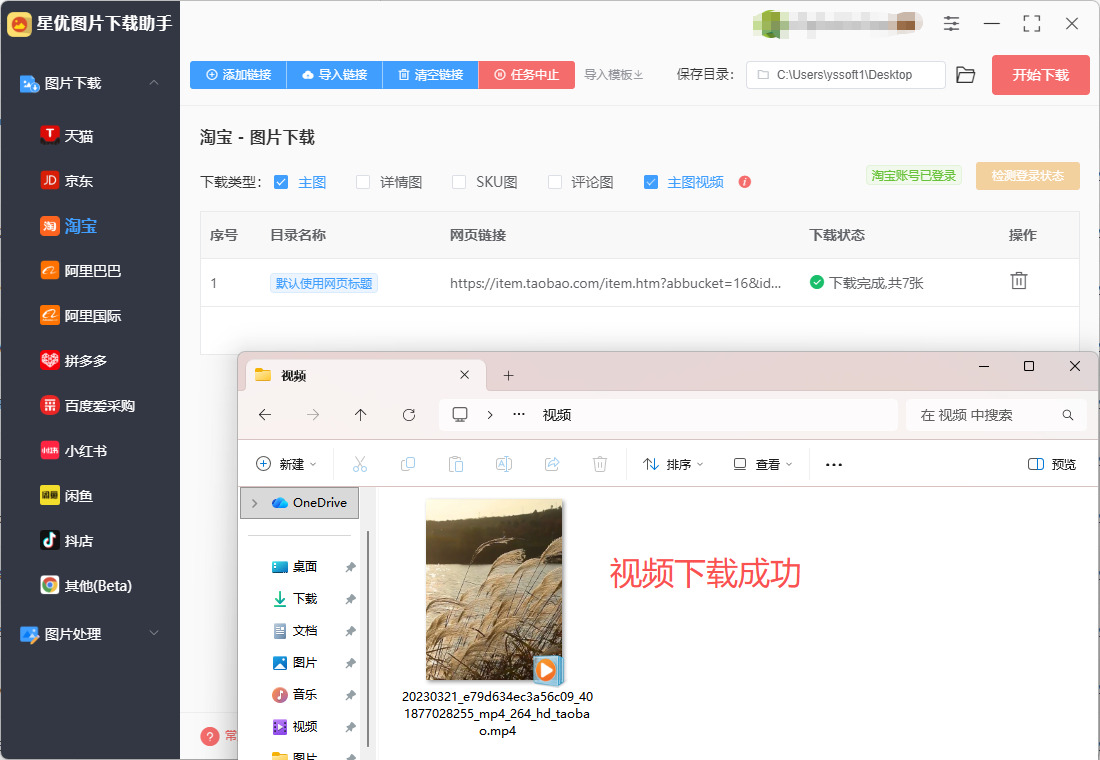
Task: Click the Share icon in Explorer toolbar
Action: pyautogui.click(x=552, y=464)
